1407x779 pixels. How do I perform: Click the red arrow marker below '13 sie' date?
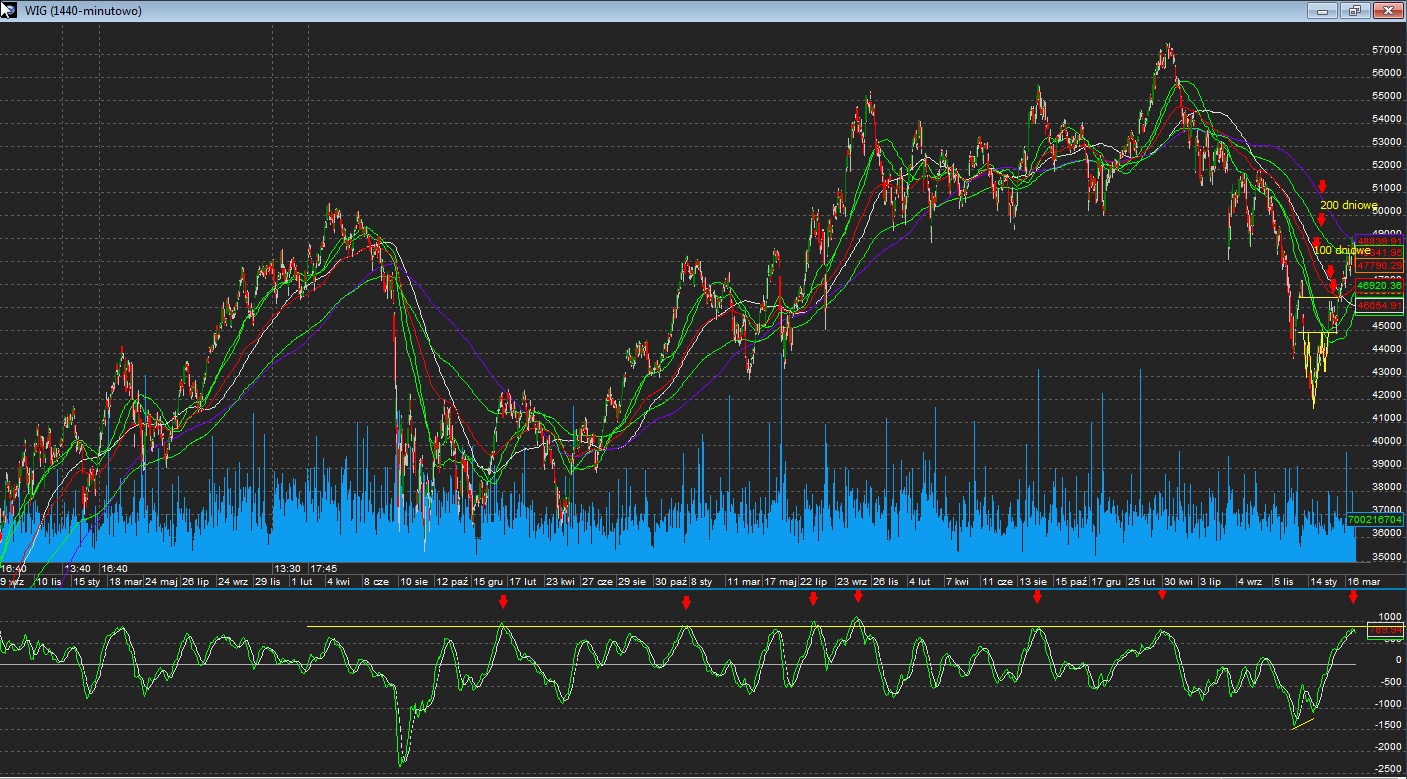point(1037,597)
